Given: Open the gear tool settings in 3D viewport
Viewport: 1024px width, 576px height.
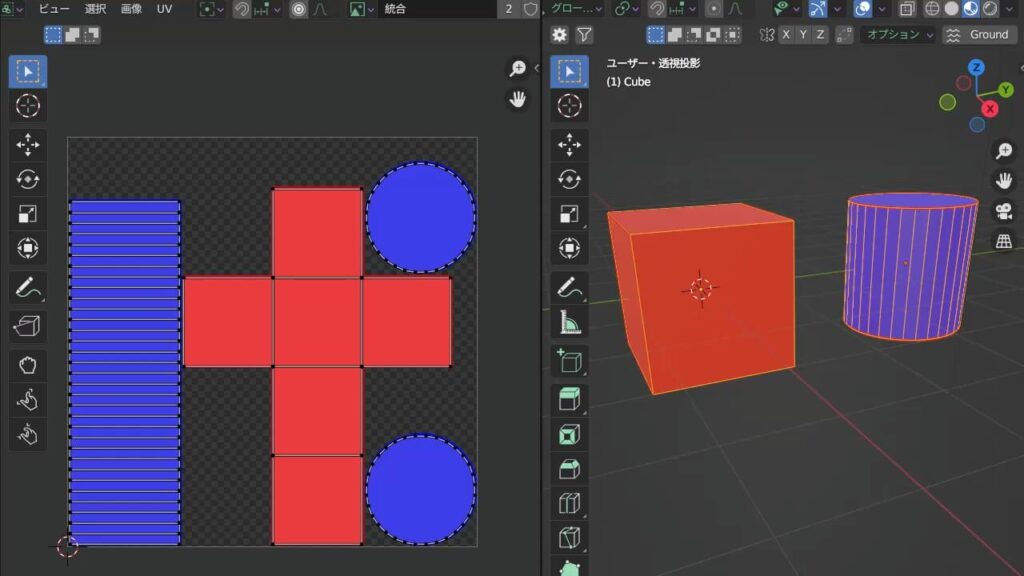Looking at the screenshot, I should pos(560,35).
